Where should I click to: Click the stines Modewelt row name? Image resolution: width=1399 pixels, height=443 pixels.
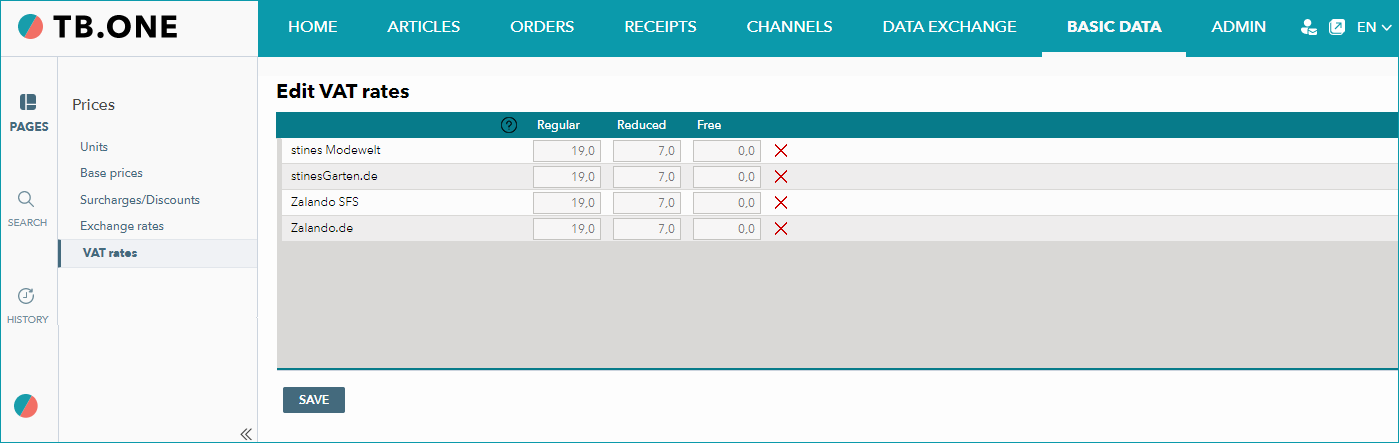click(x=335, y=150)
